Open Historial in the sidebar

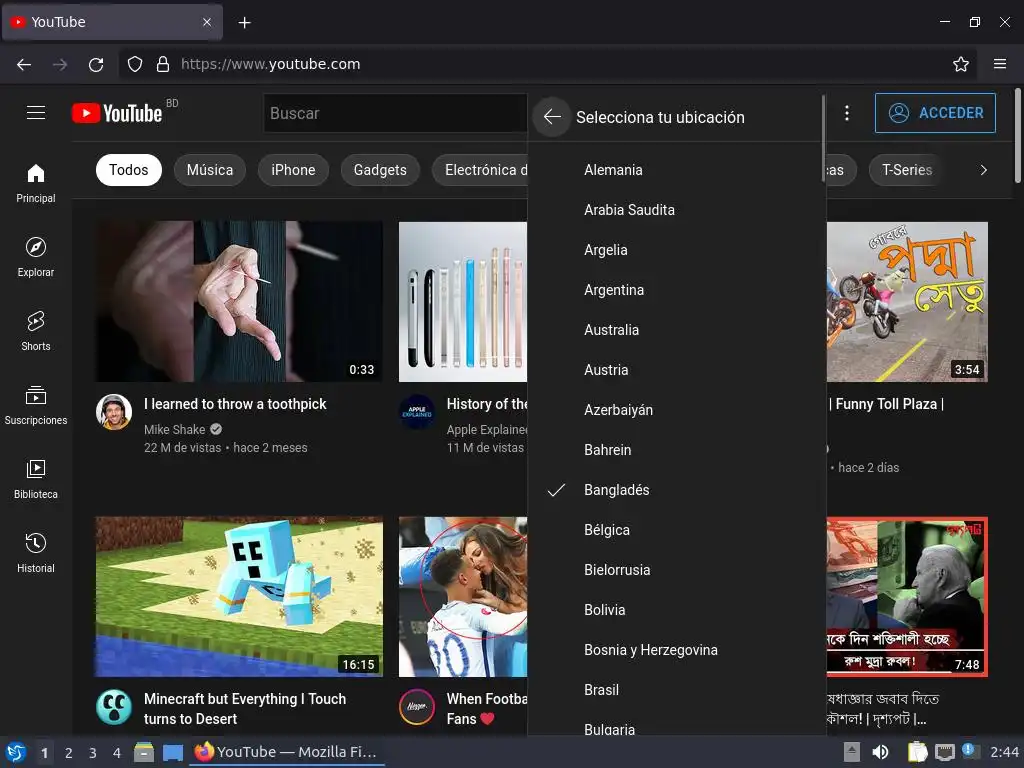36,553
